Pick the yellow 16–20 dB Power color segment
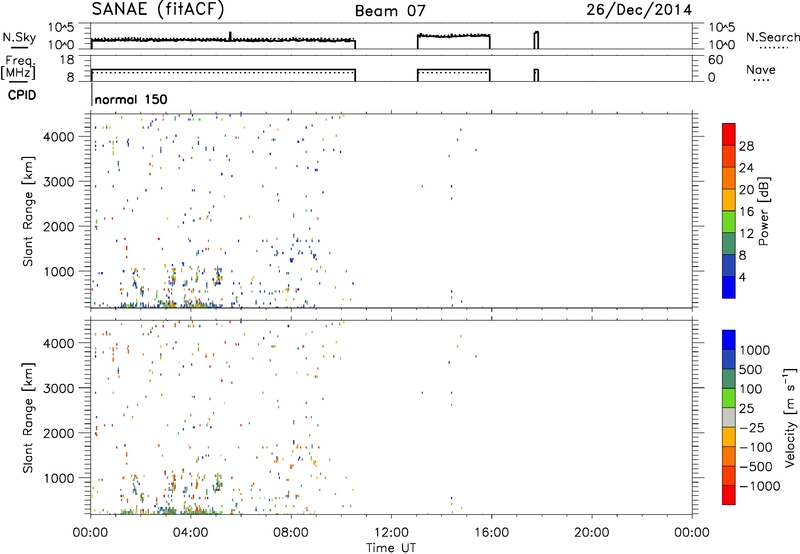This screenshot has height=554, width=800. (x=729, y=199)
